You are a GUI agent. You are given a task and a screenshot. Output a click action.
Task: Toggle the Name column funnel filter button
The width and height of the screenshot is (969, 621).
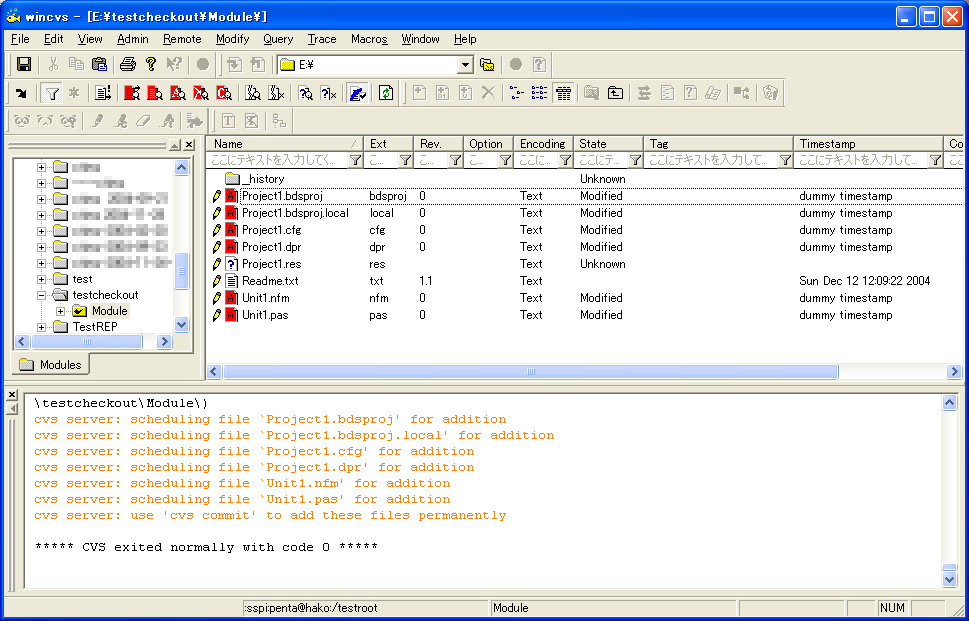(x=355, y=161)
